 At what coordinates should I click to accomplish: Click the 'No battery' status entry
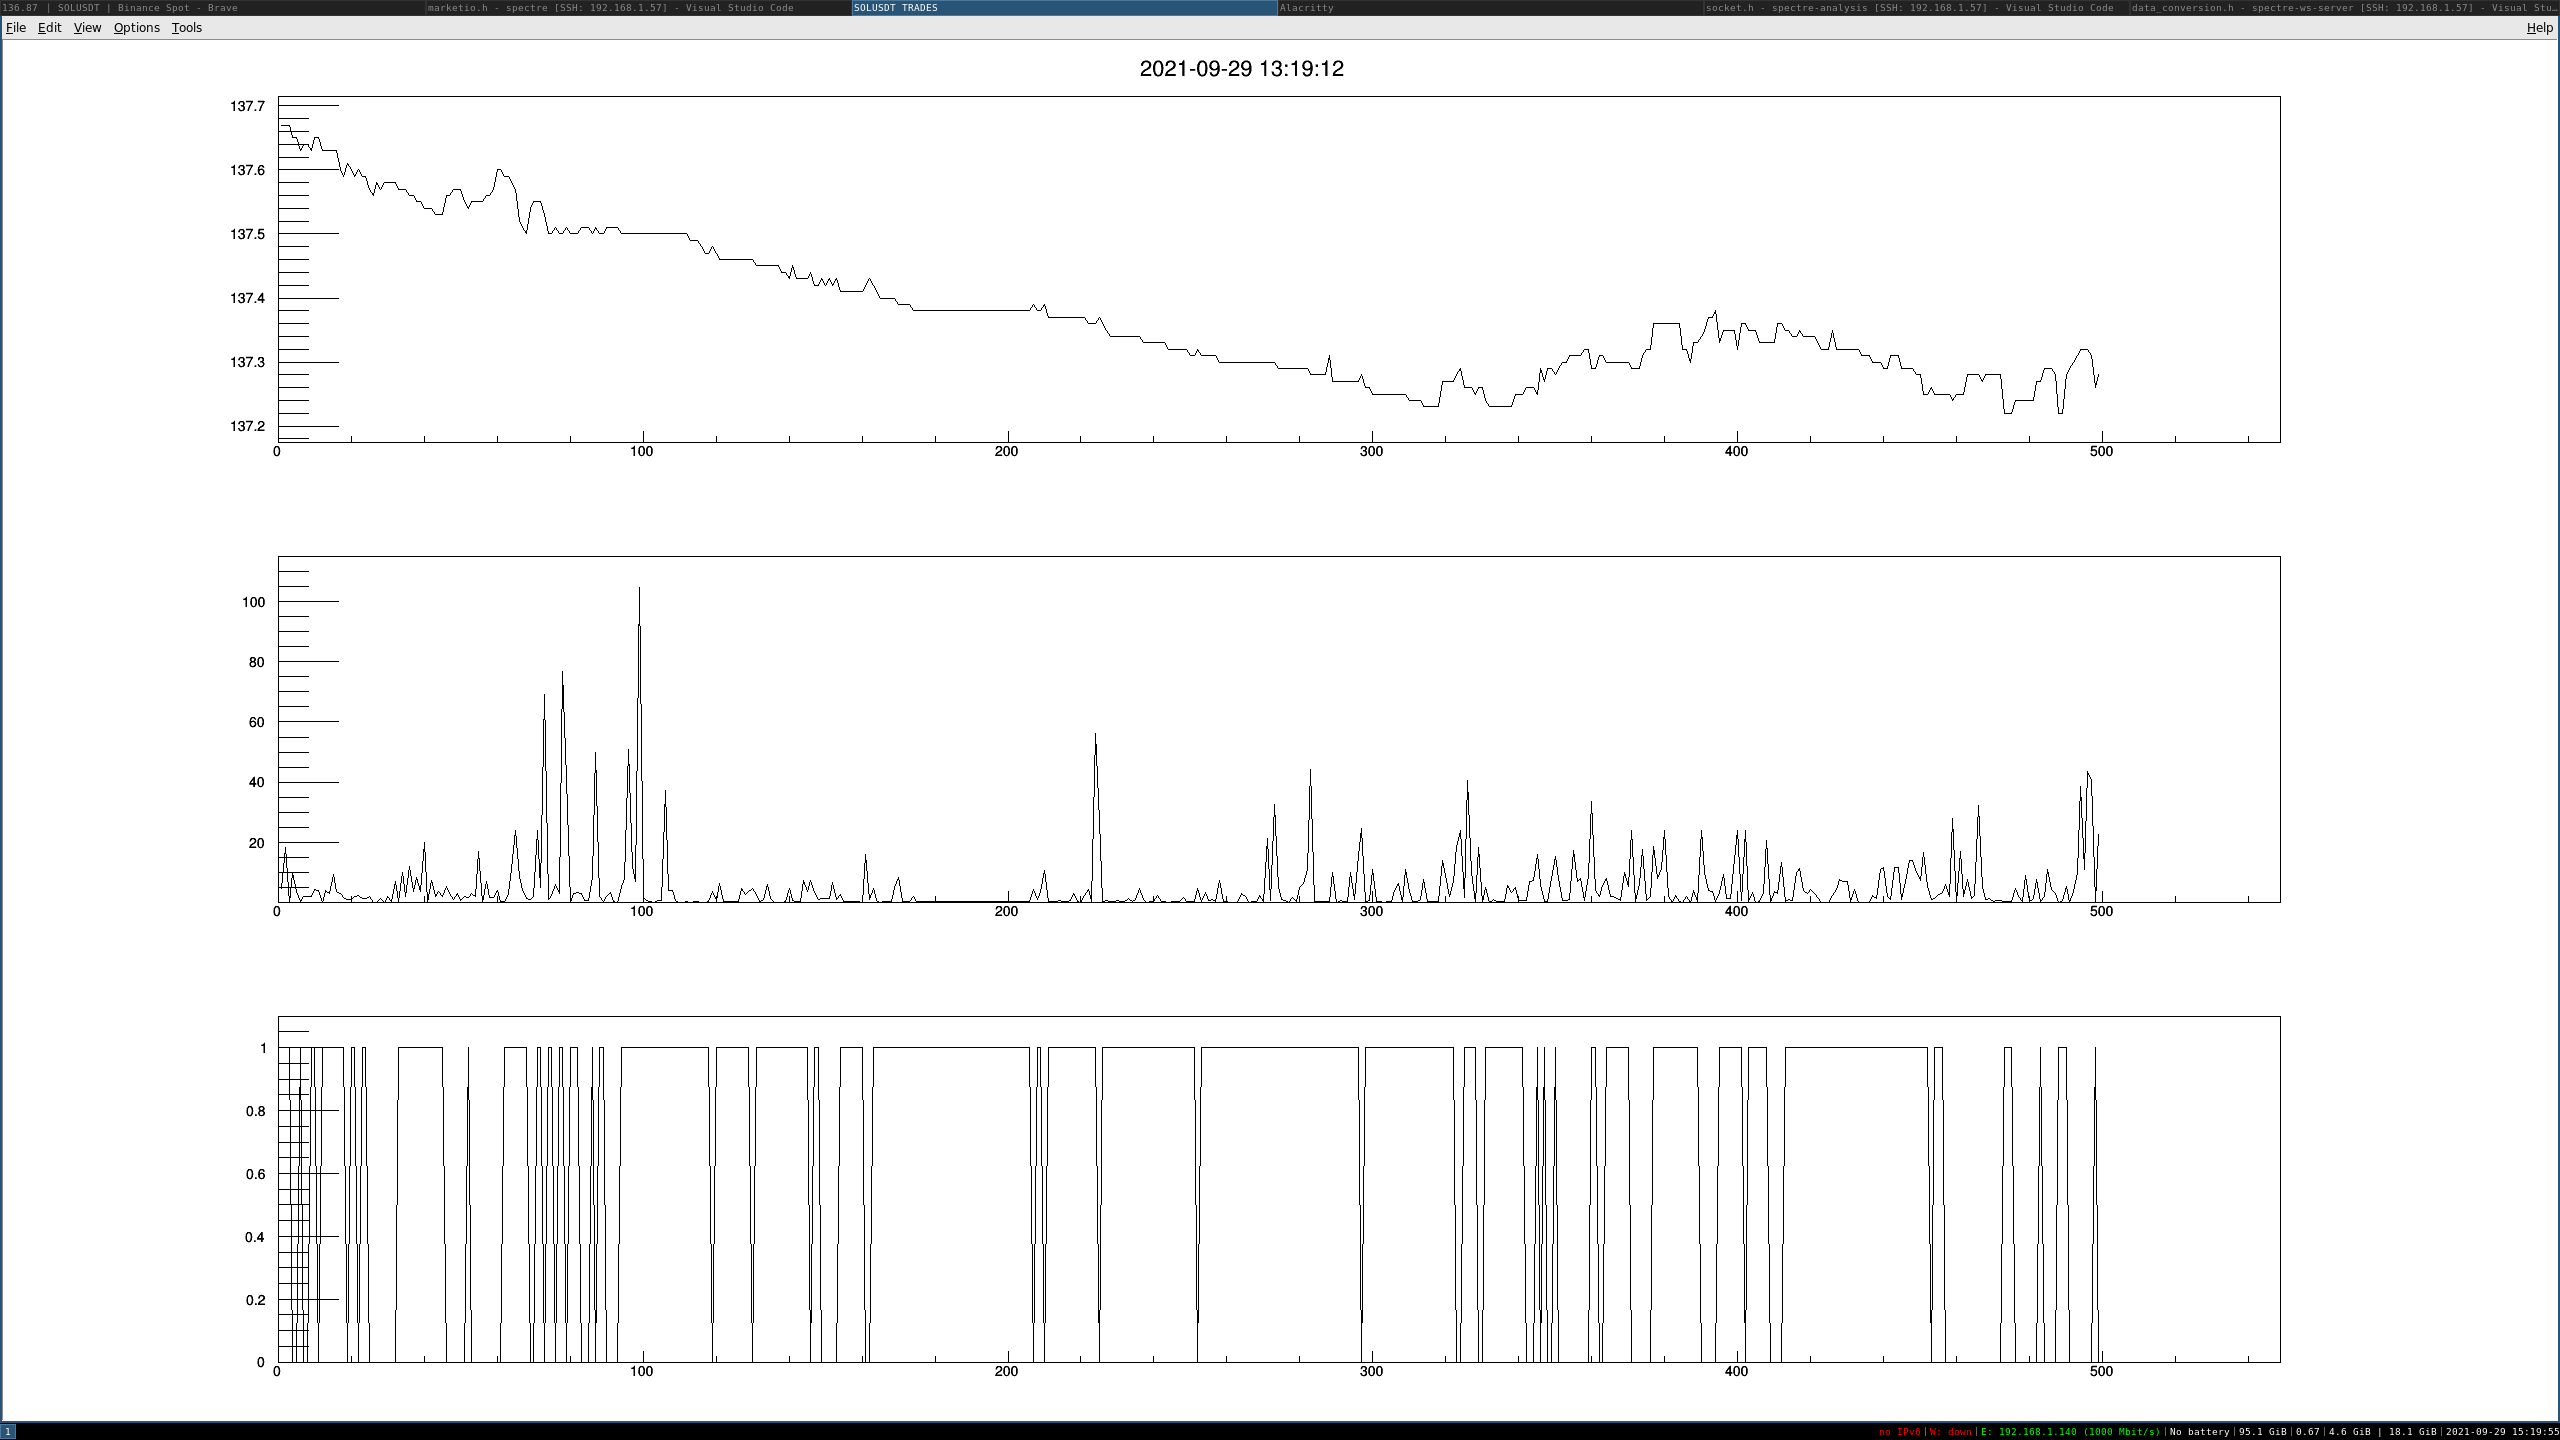click(2199, 1432)
